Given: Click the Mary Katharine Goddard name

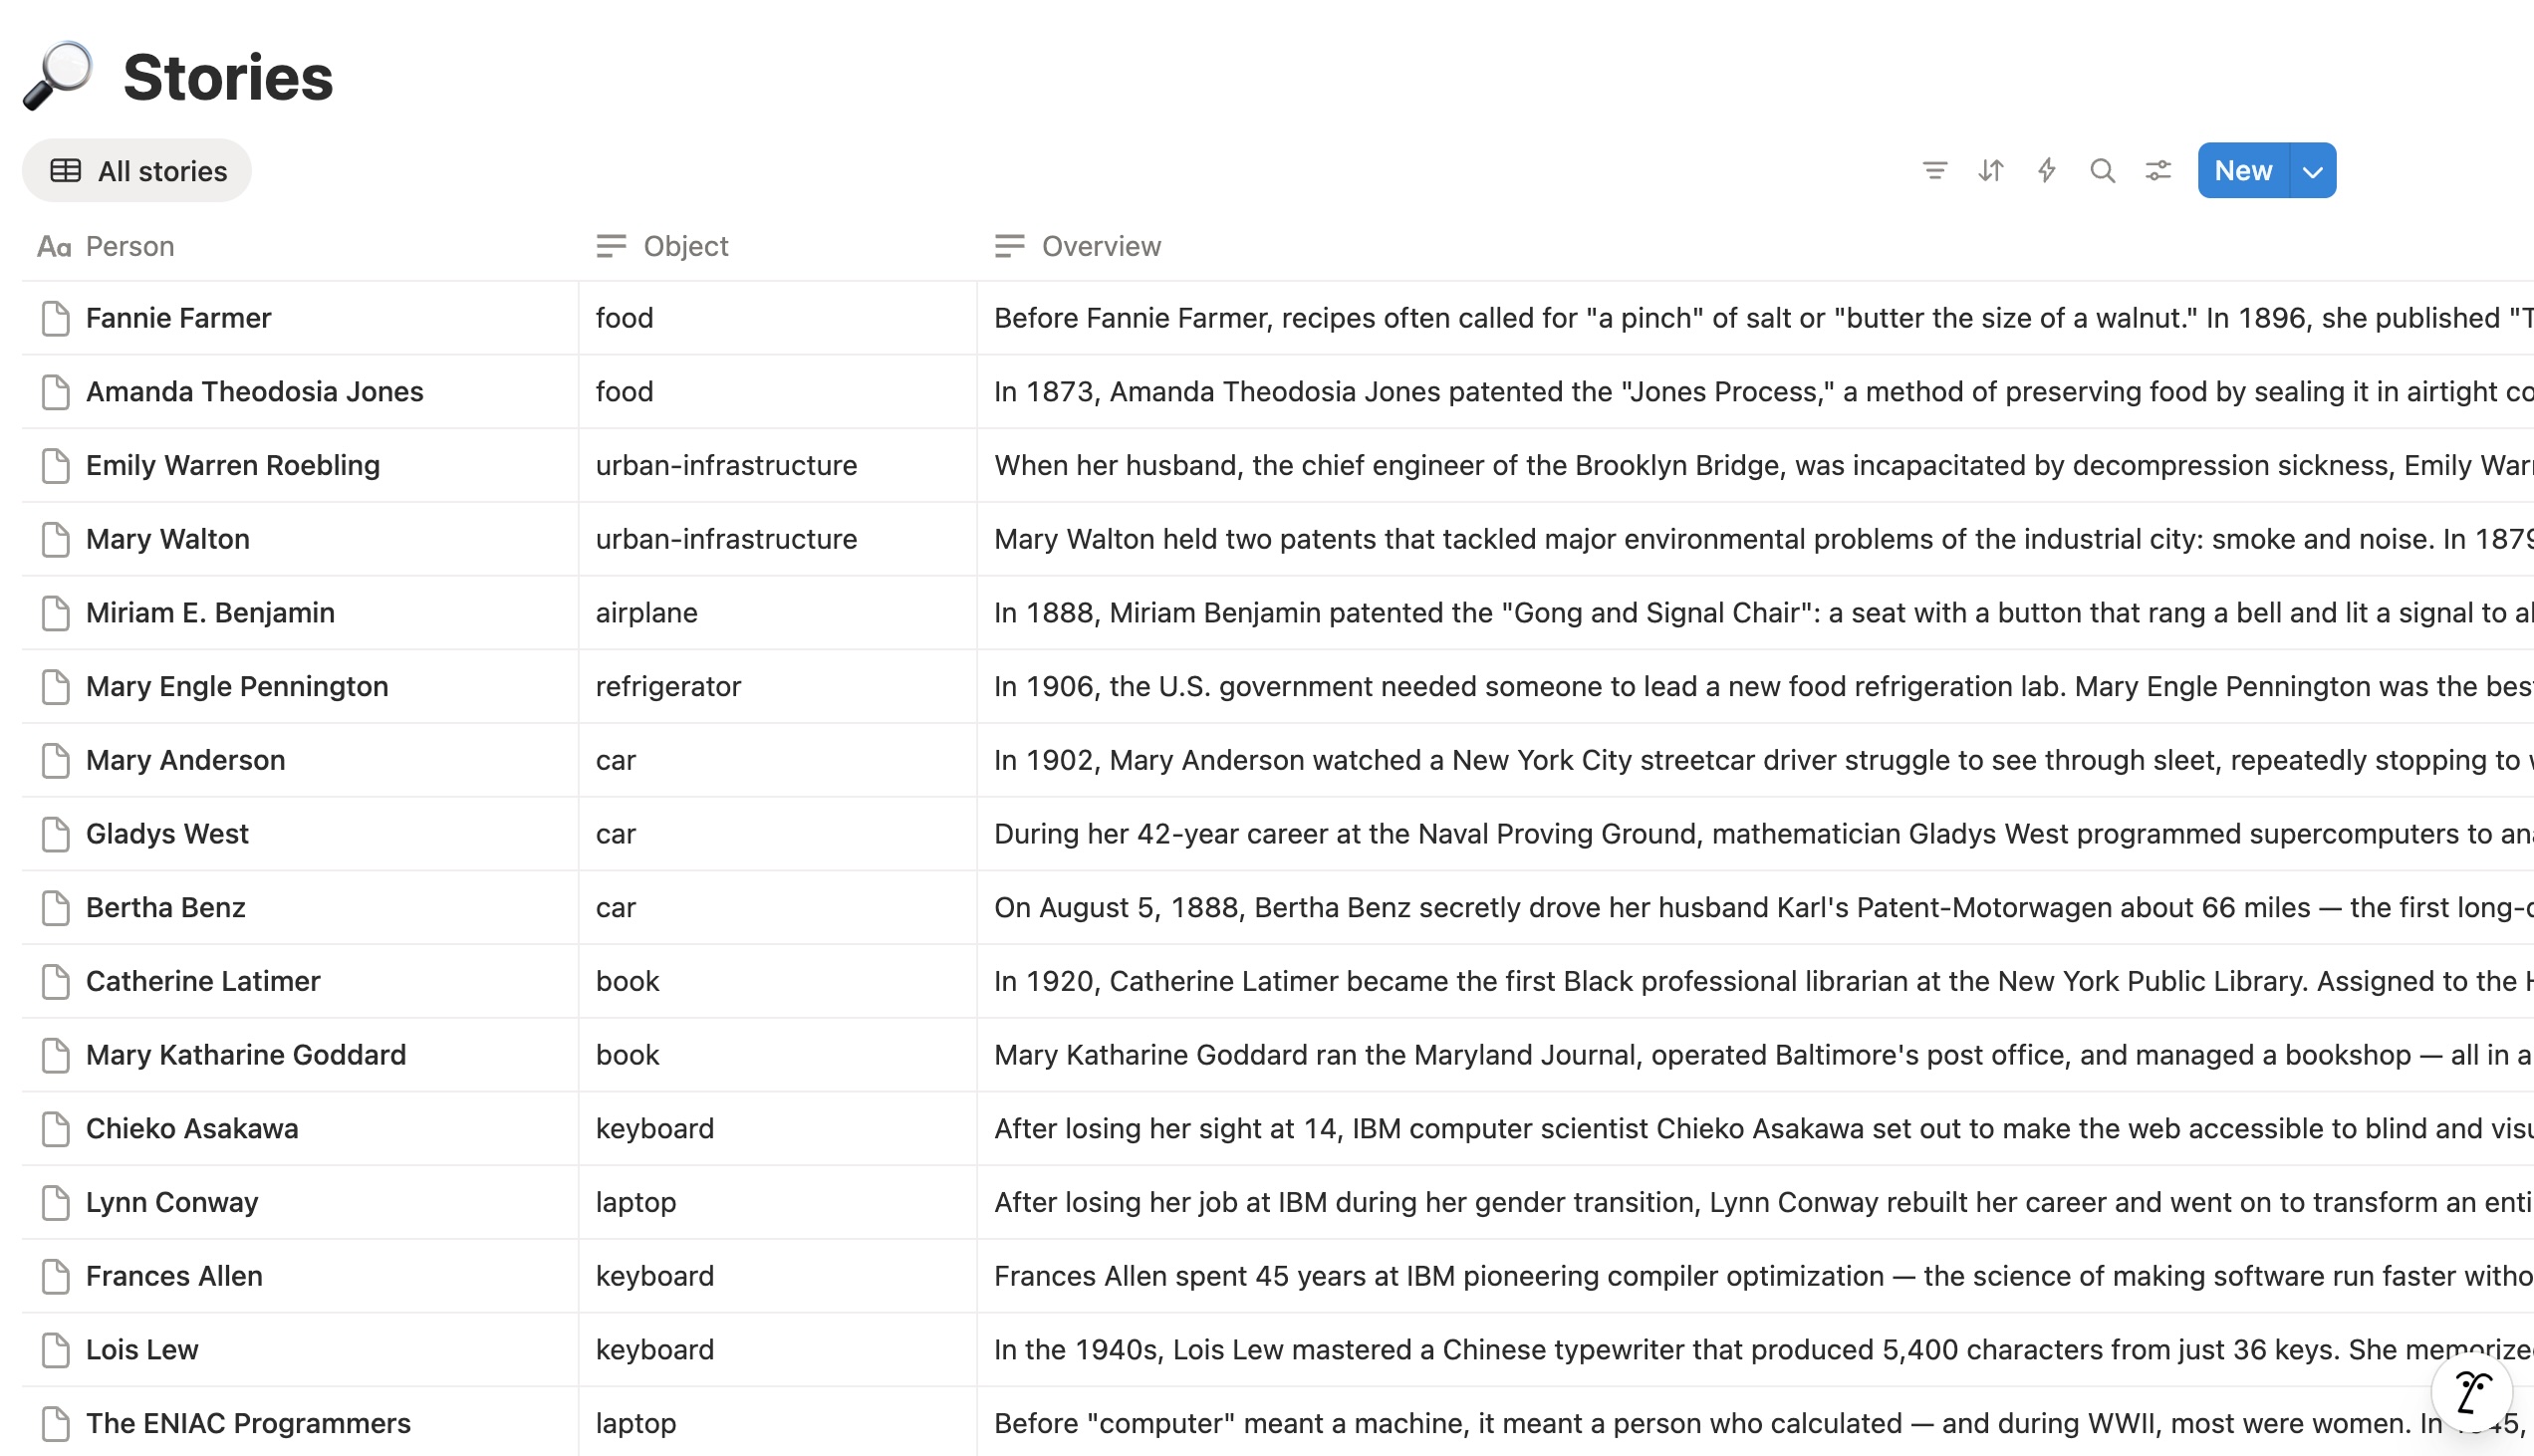Looking at the screenshot, I should 246,1055.
